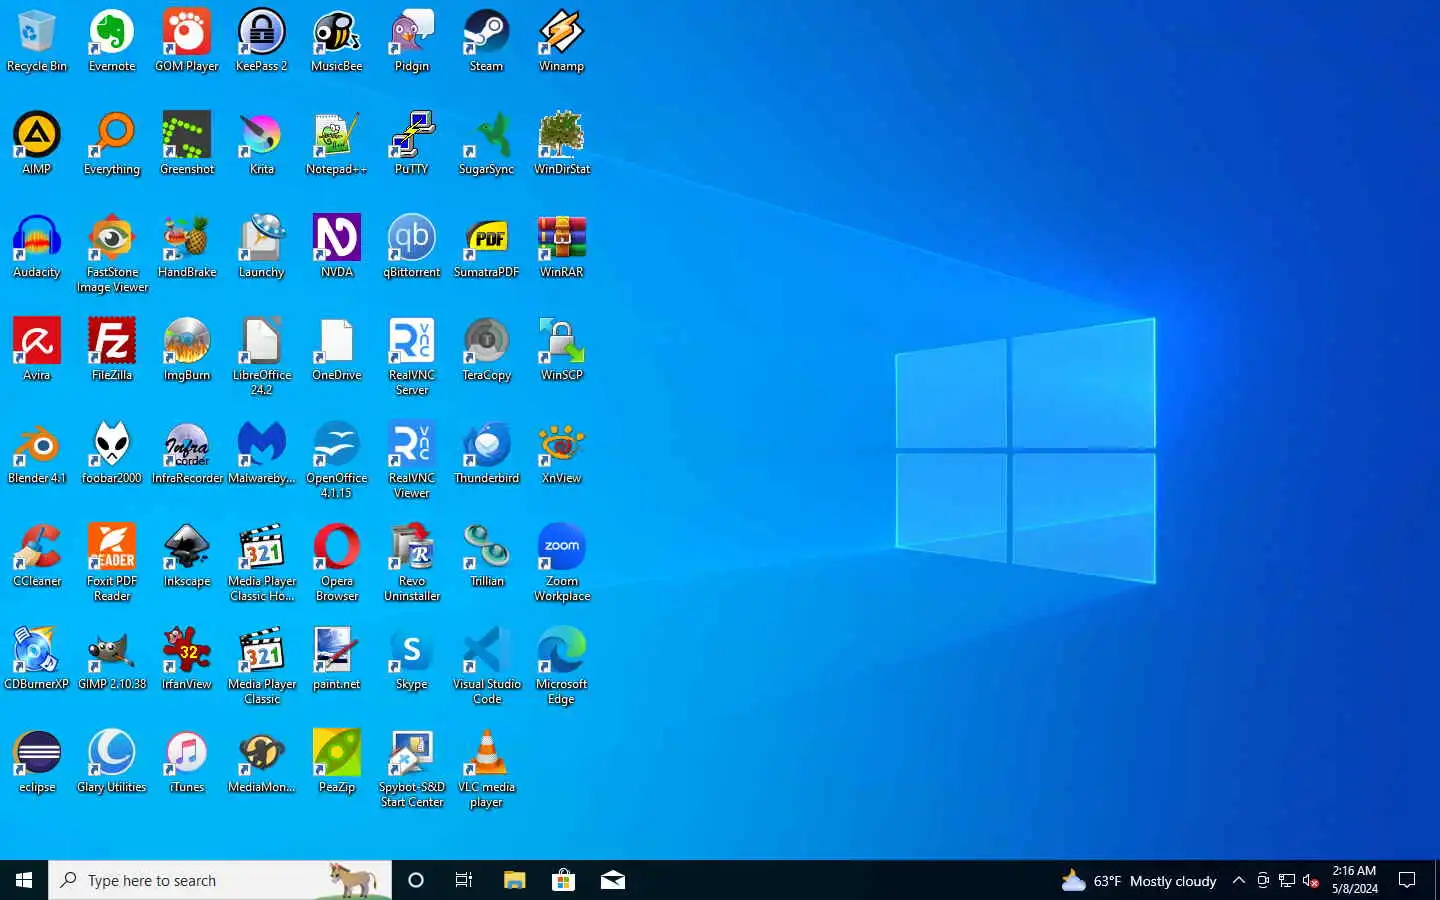
Task: Open the Windows Start menu
Action: (24, 880)
